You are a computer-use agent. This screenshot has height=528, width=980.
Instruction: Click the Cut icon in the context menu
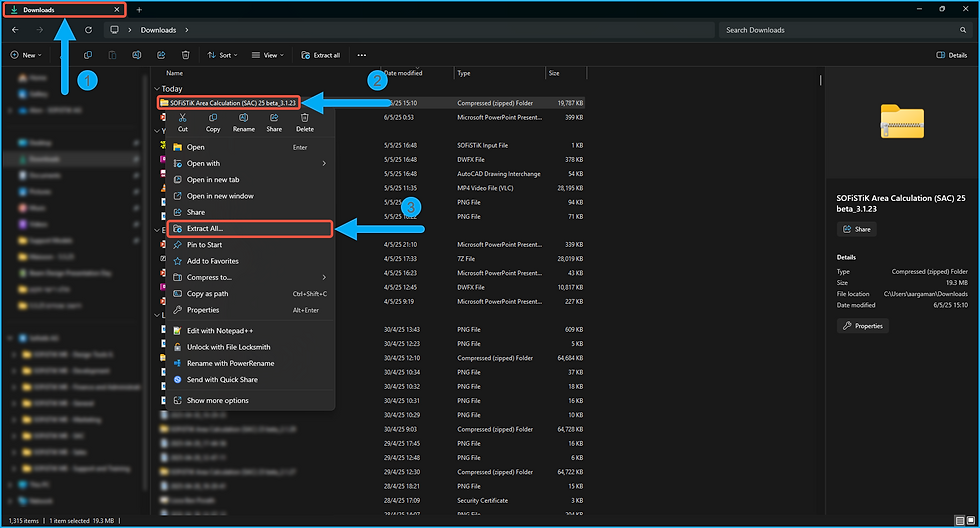coord(182,117)
